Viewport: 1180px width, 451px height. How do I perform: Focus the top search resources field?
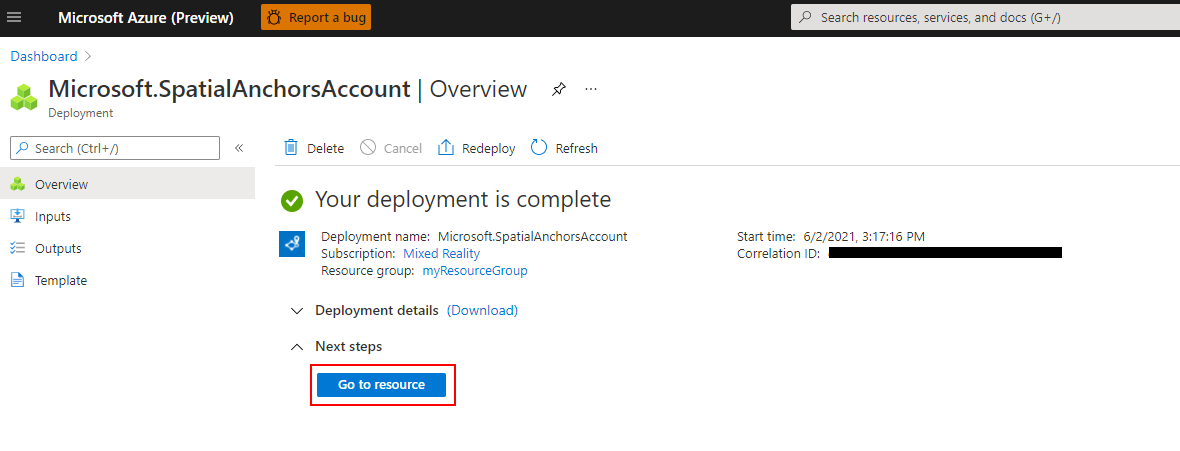click(x=985, y=17)
